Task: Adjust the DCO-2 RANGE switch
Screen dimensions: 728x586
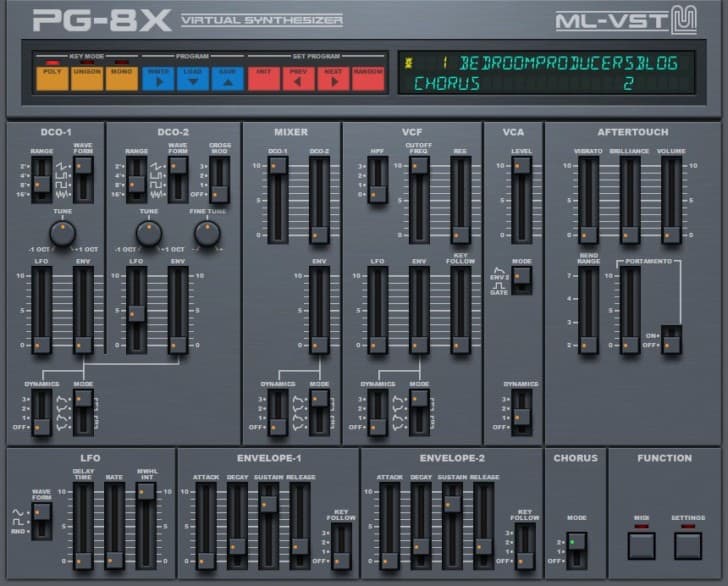Action: (x=136, y=180)
